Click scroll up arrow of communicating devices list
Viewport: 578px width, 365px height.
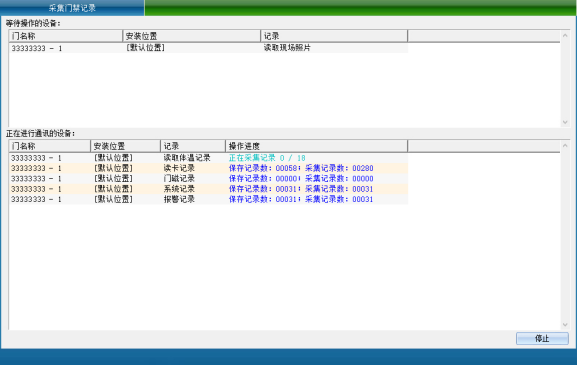[x=565, y=146]
